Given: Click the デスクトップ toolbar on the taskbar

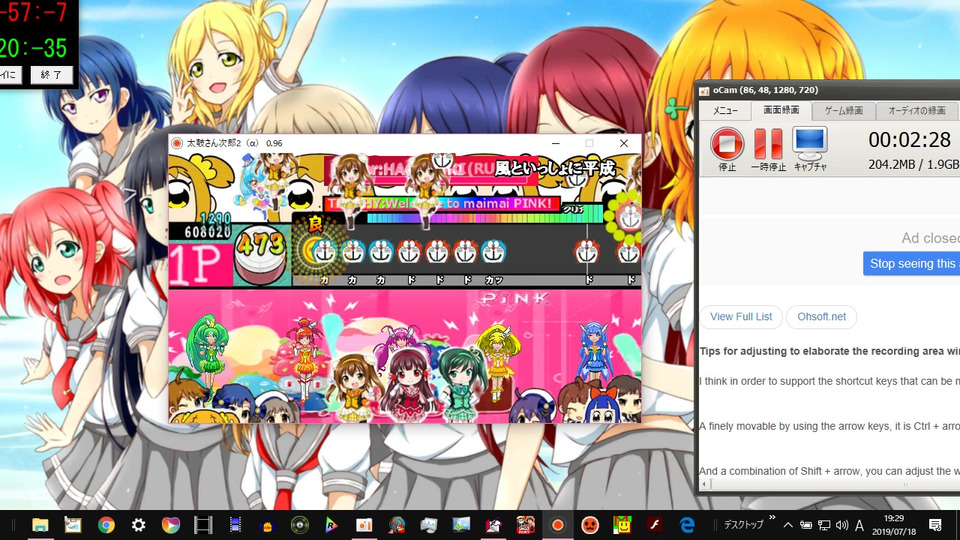Looking at the screenshot, I should [x=743, y=525].
